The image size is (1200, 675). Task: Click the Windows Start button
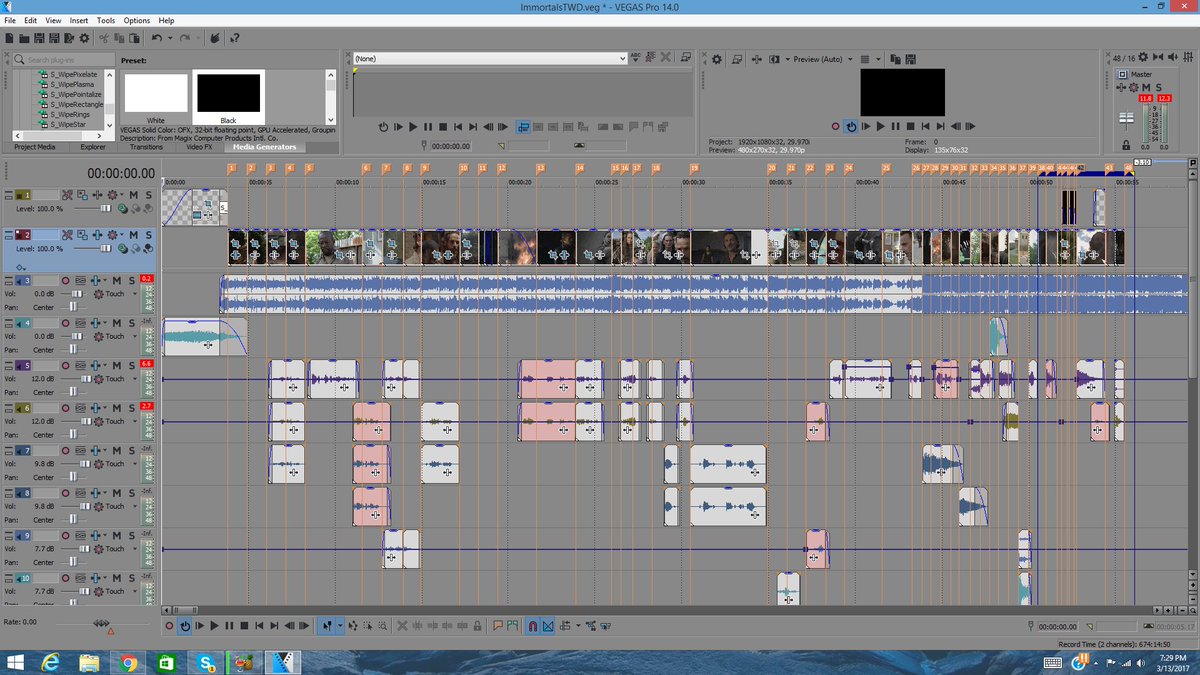[18, 662]
